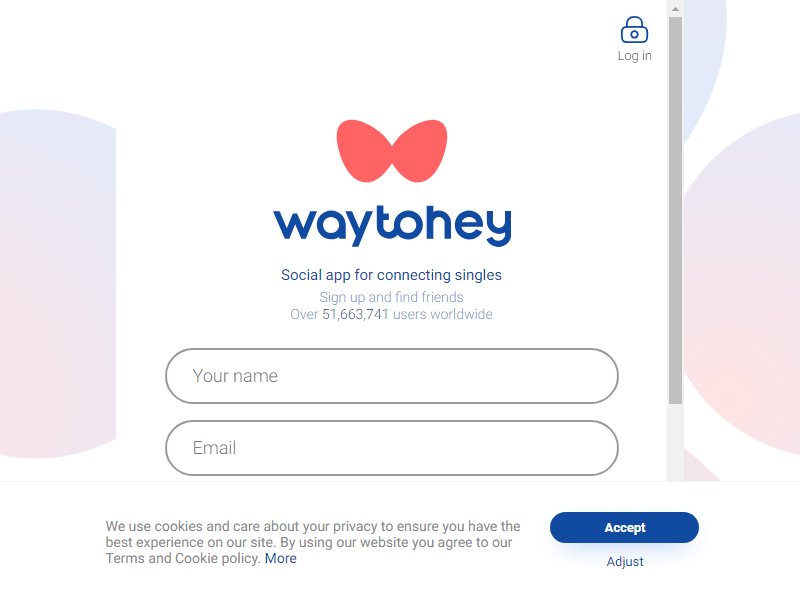Screen dimensions: 800x600
Task: Select the Social app for connecting singles heading
Action: point(391,275)
